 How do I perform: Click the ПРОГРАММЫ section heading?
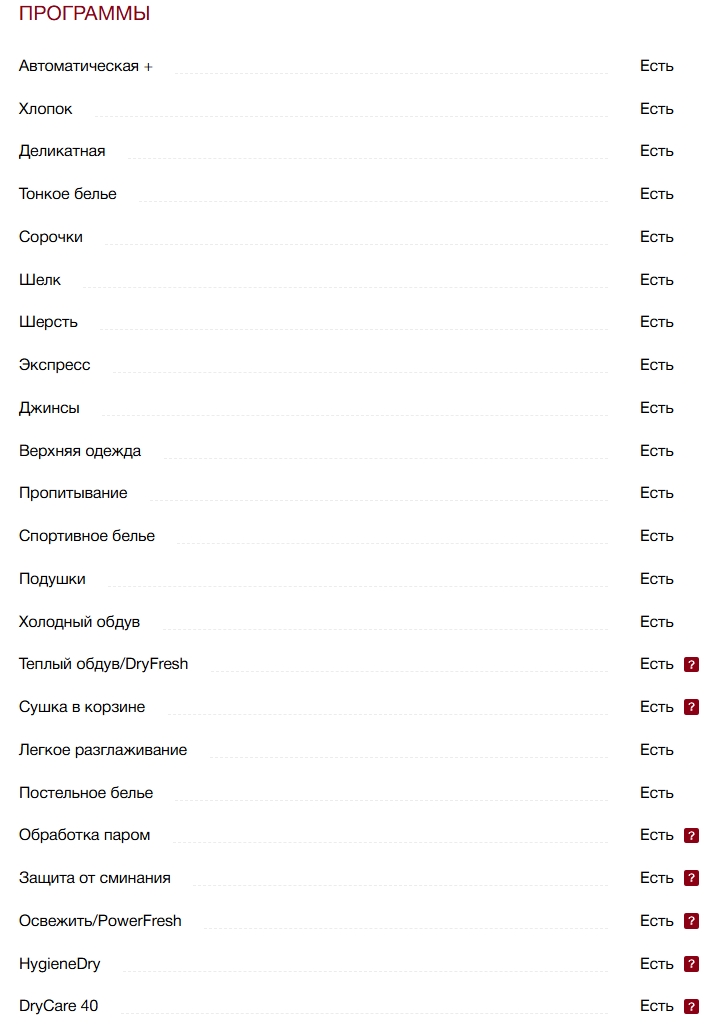coord(84,14)
